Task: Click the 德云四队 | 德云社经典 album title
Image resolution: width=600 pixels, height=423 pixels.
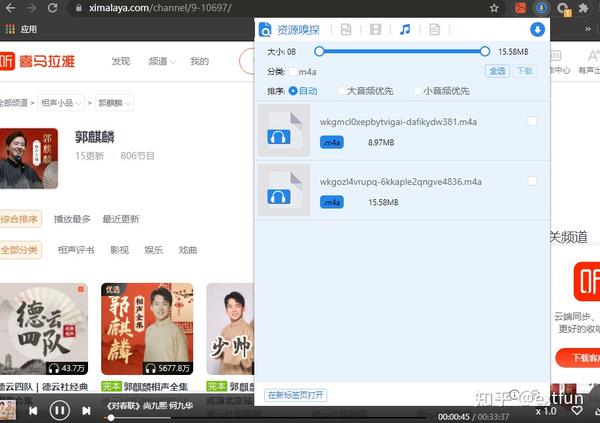Action: (x=44, y=387)
